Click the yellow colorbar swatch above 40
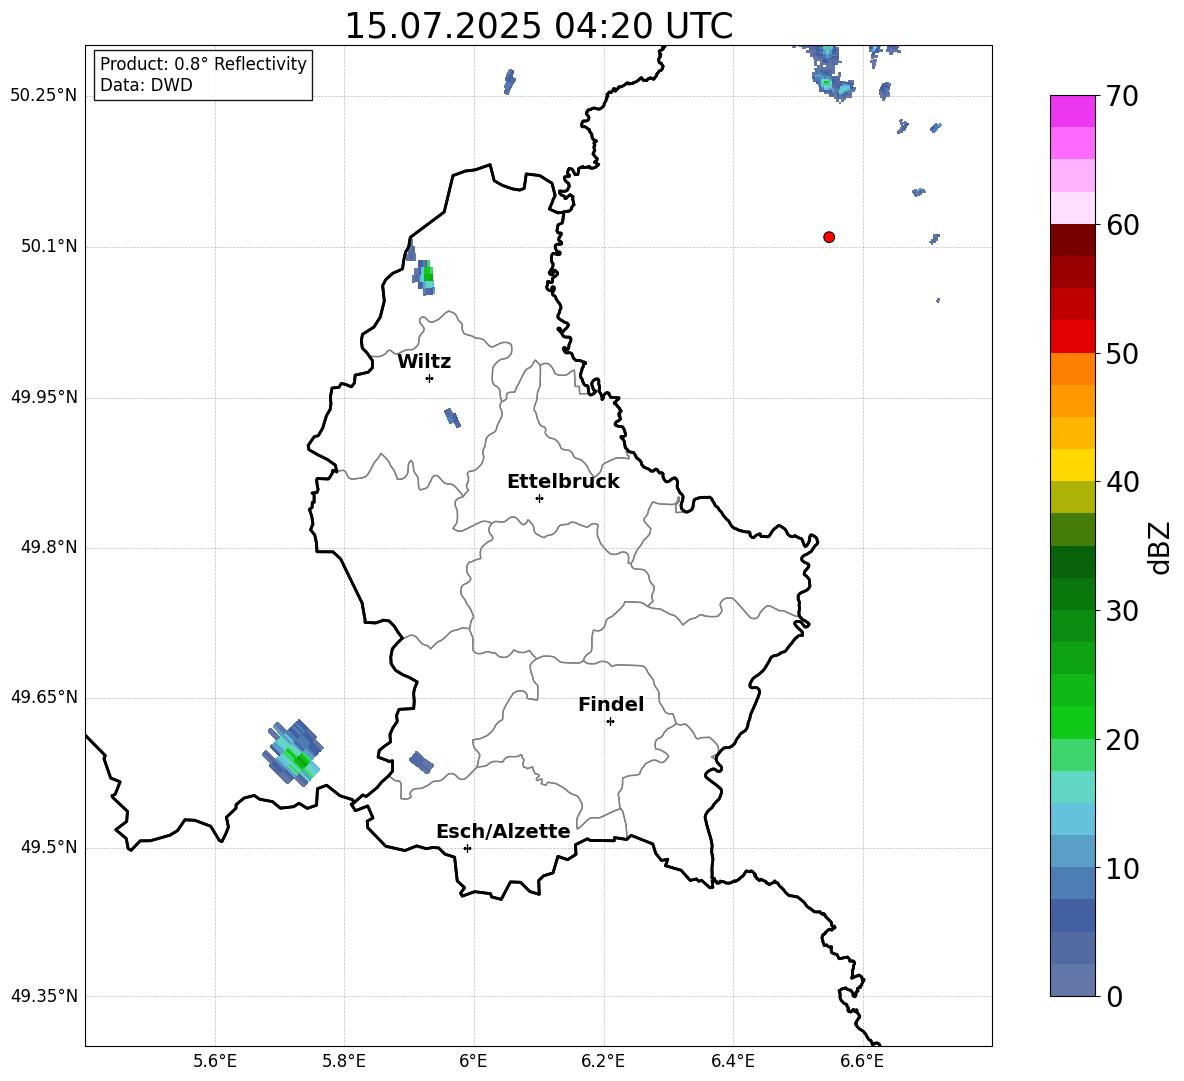Viewport: 1184px width, 1081px height. 1072,465
